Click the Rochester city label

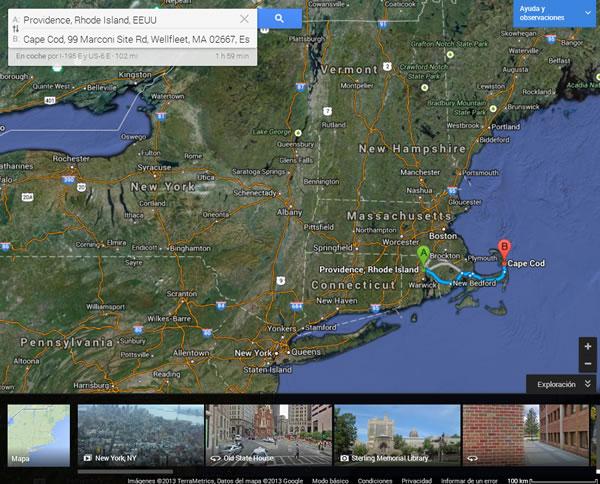point(71,158)
